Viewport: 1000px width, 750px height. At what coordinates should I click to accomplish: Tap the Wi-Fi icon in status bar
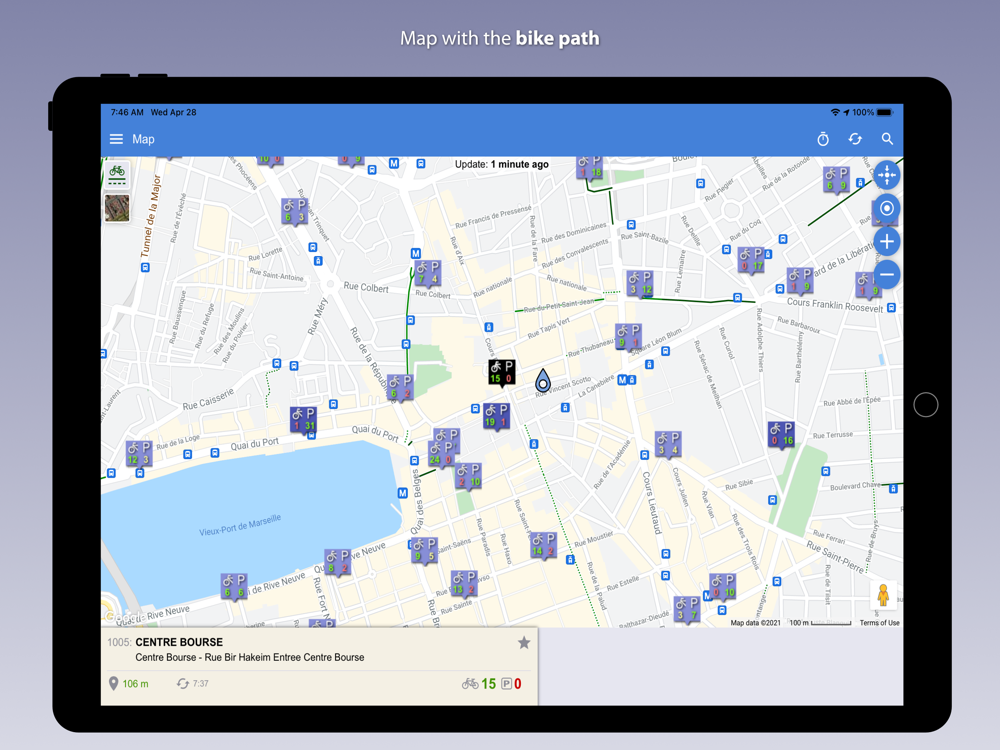coord(835,112)
